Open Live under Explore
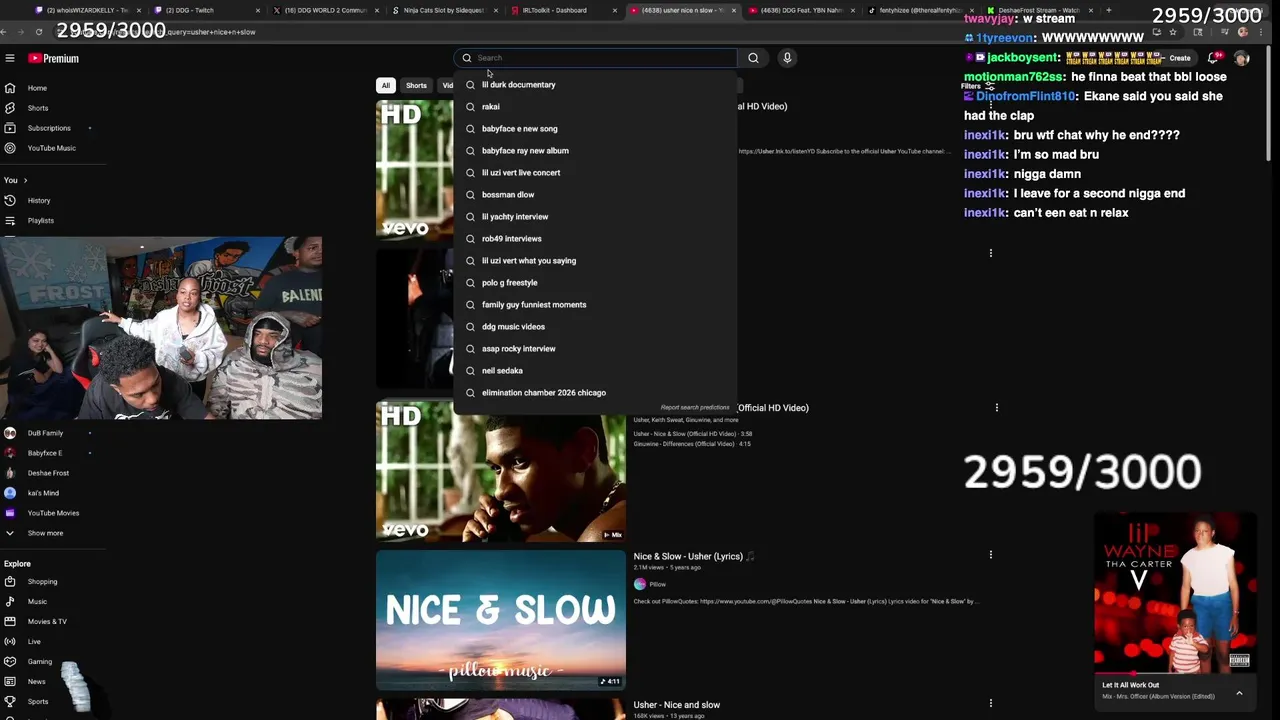The image size is (1280, 720). pyautogui.click(x=34, y=641)
